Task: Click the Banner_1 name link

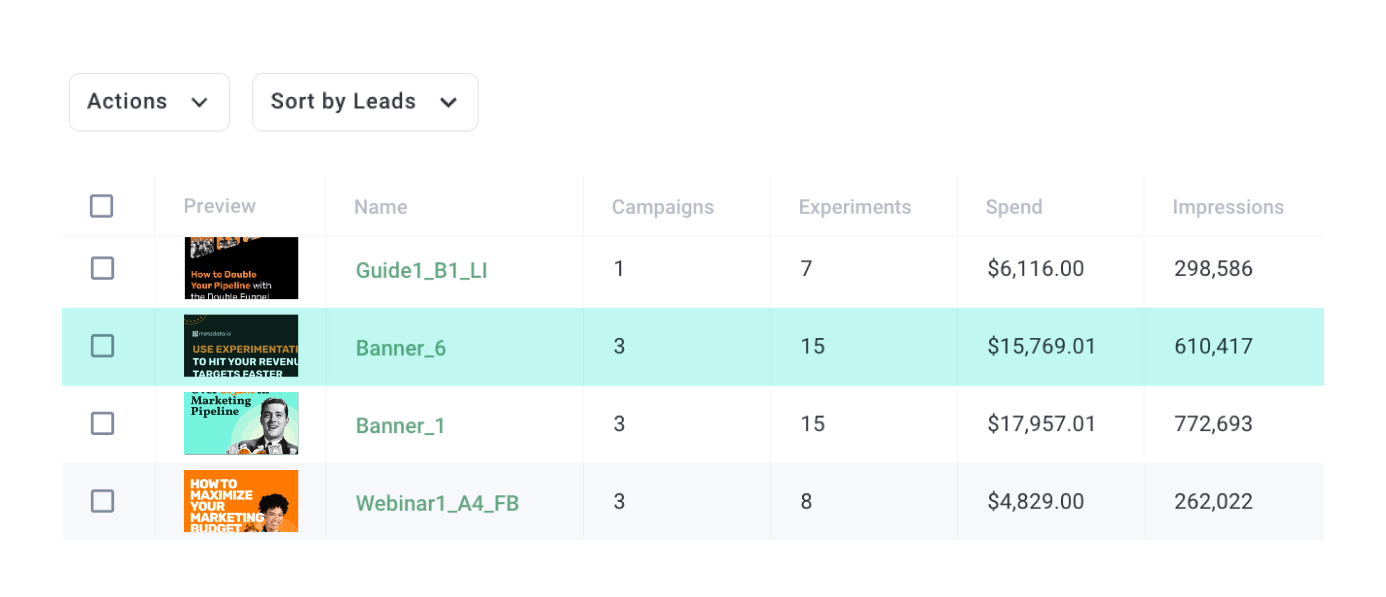Action: [x=400, y=426]
